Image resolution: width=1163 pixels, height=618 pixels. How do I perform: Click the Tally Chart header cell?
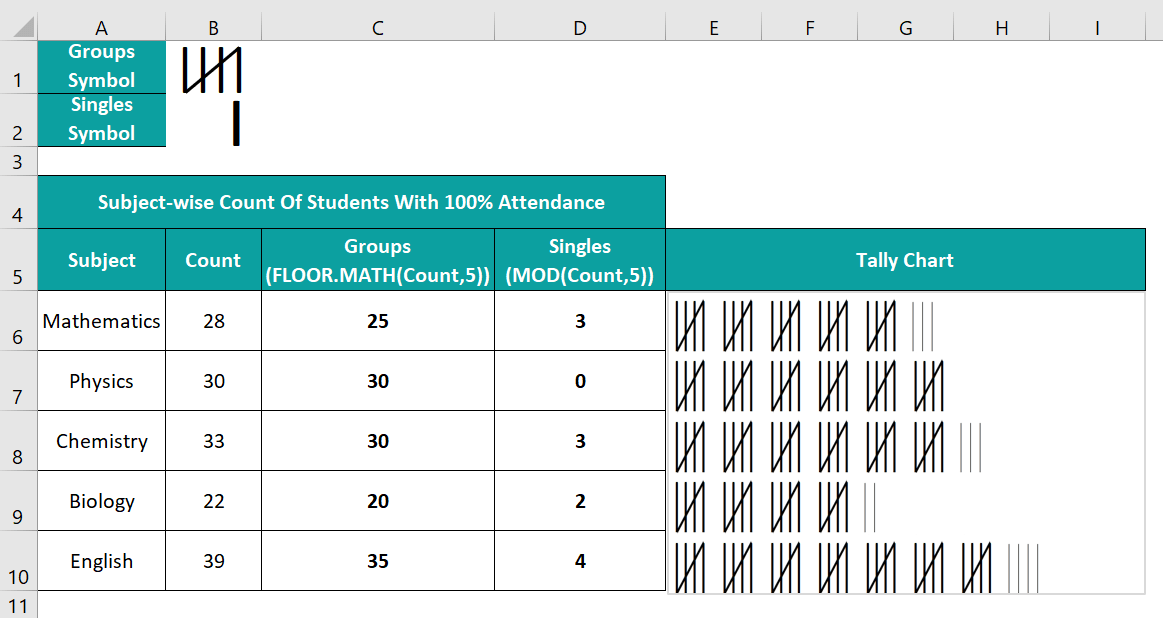pos(904,260)
